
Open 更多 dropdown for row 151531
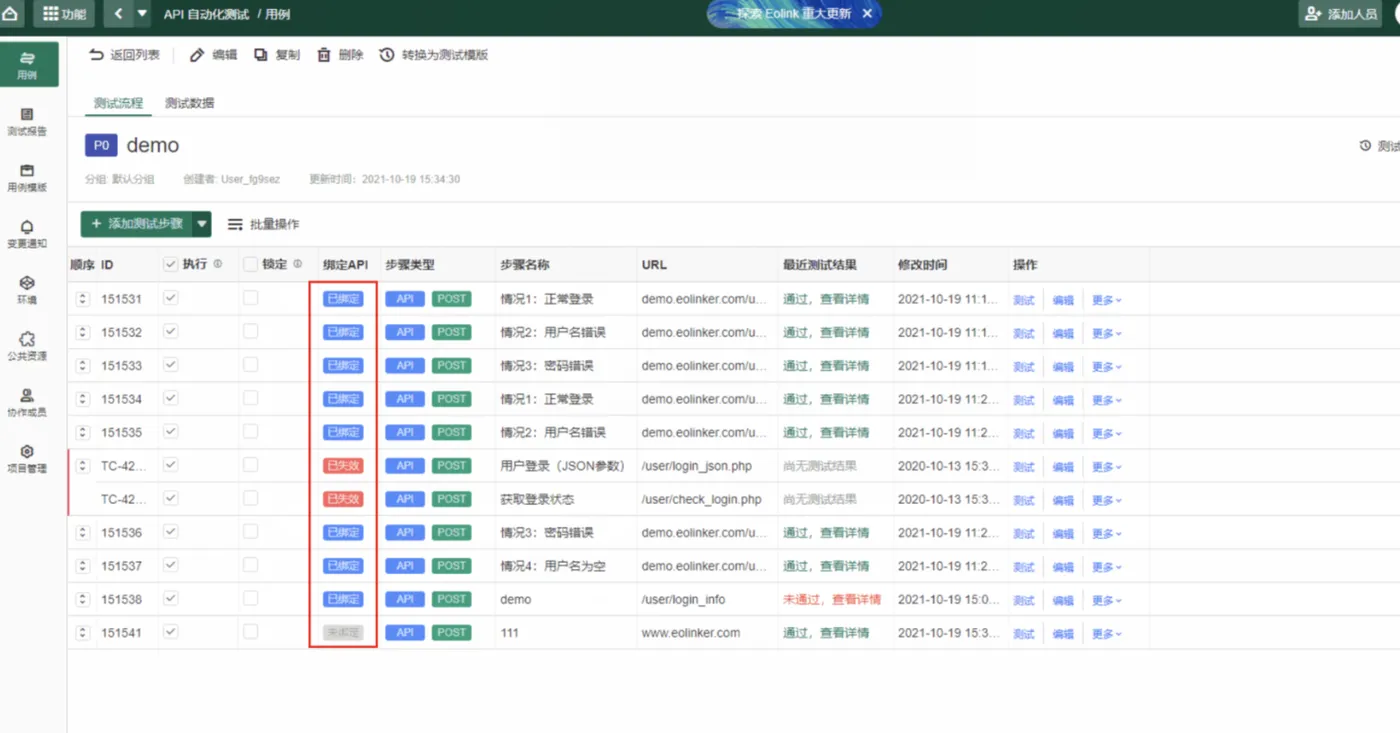(x=1106, y=300)
